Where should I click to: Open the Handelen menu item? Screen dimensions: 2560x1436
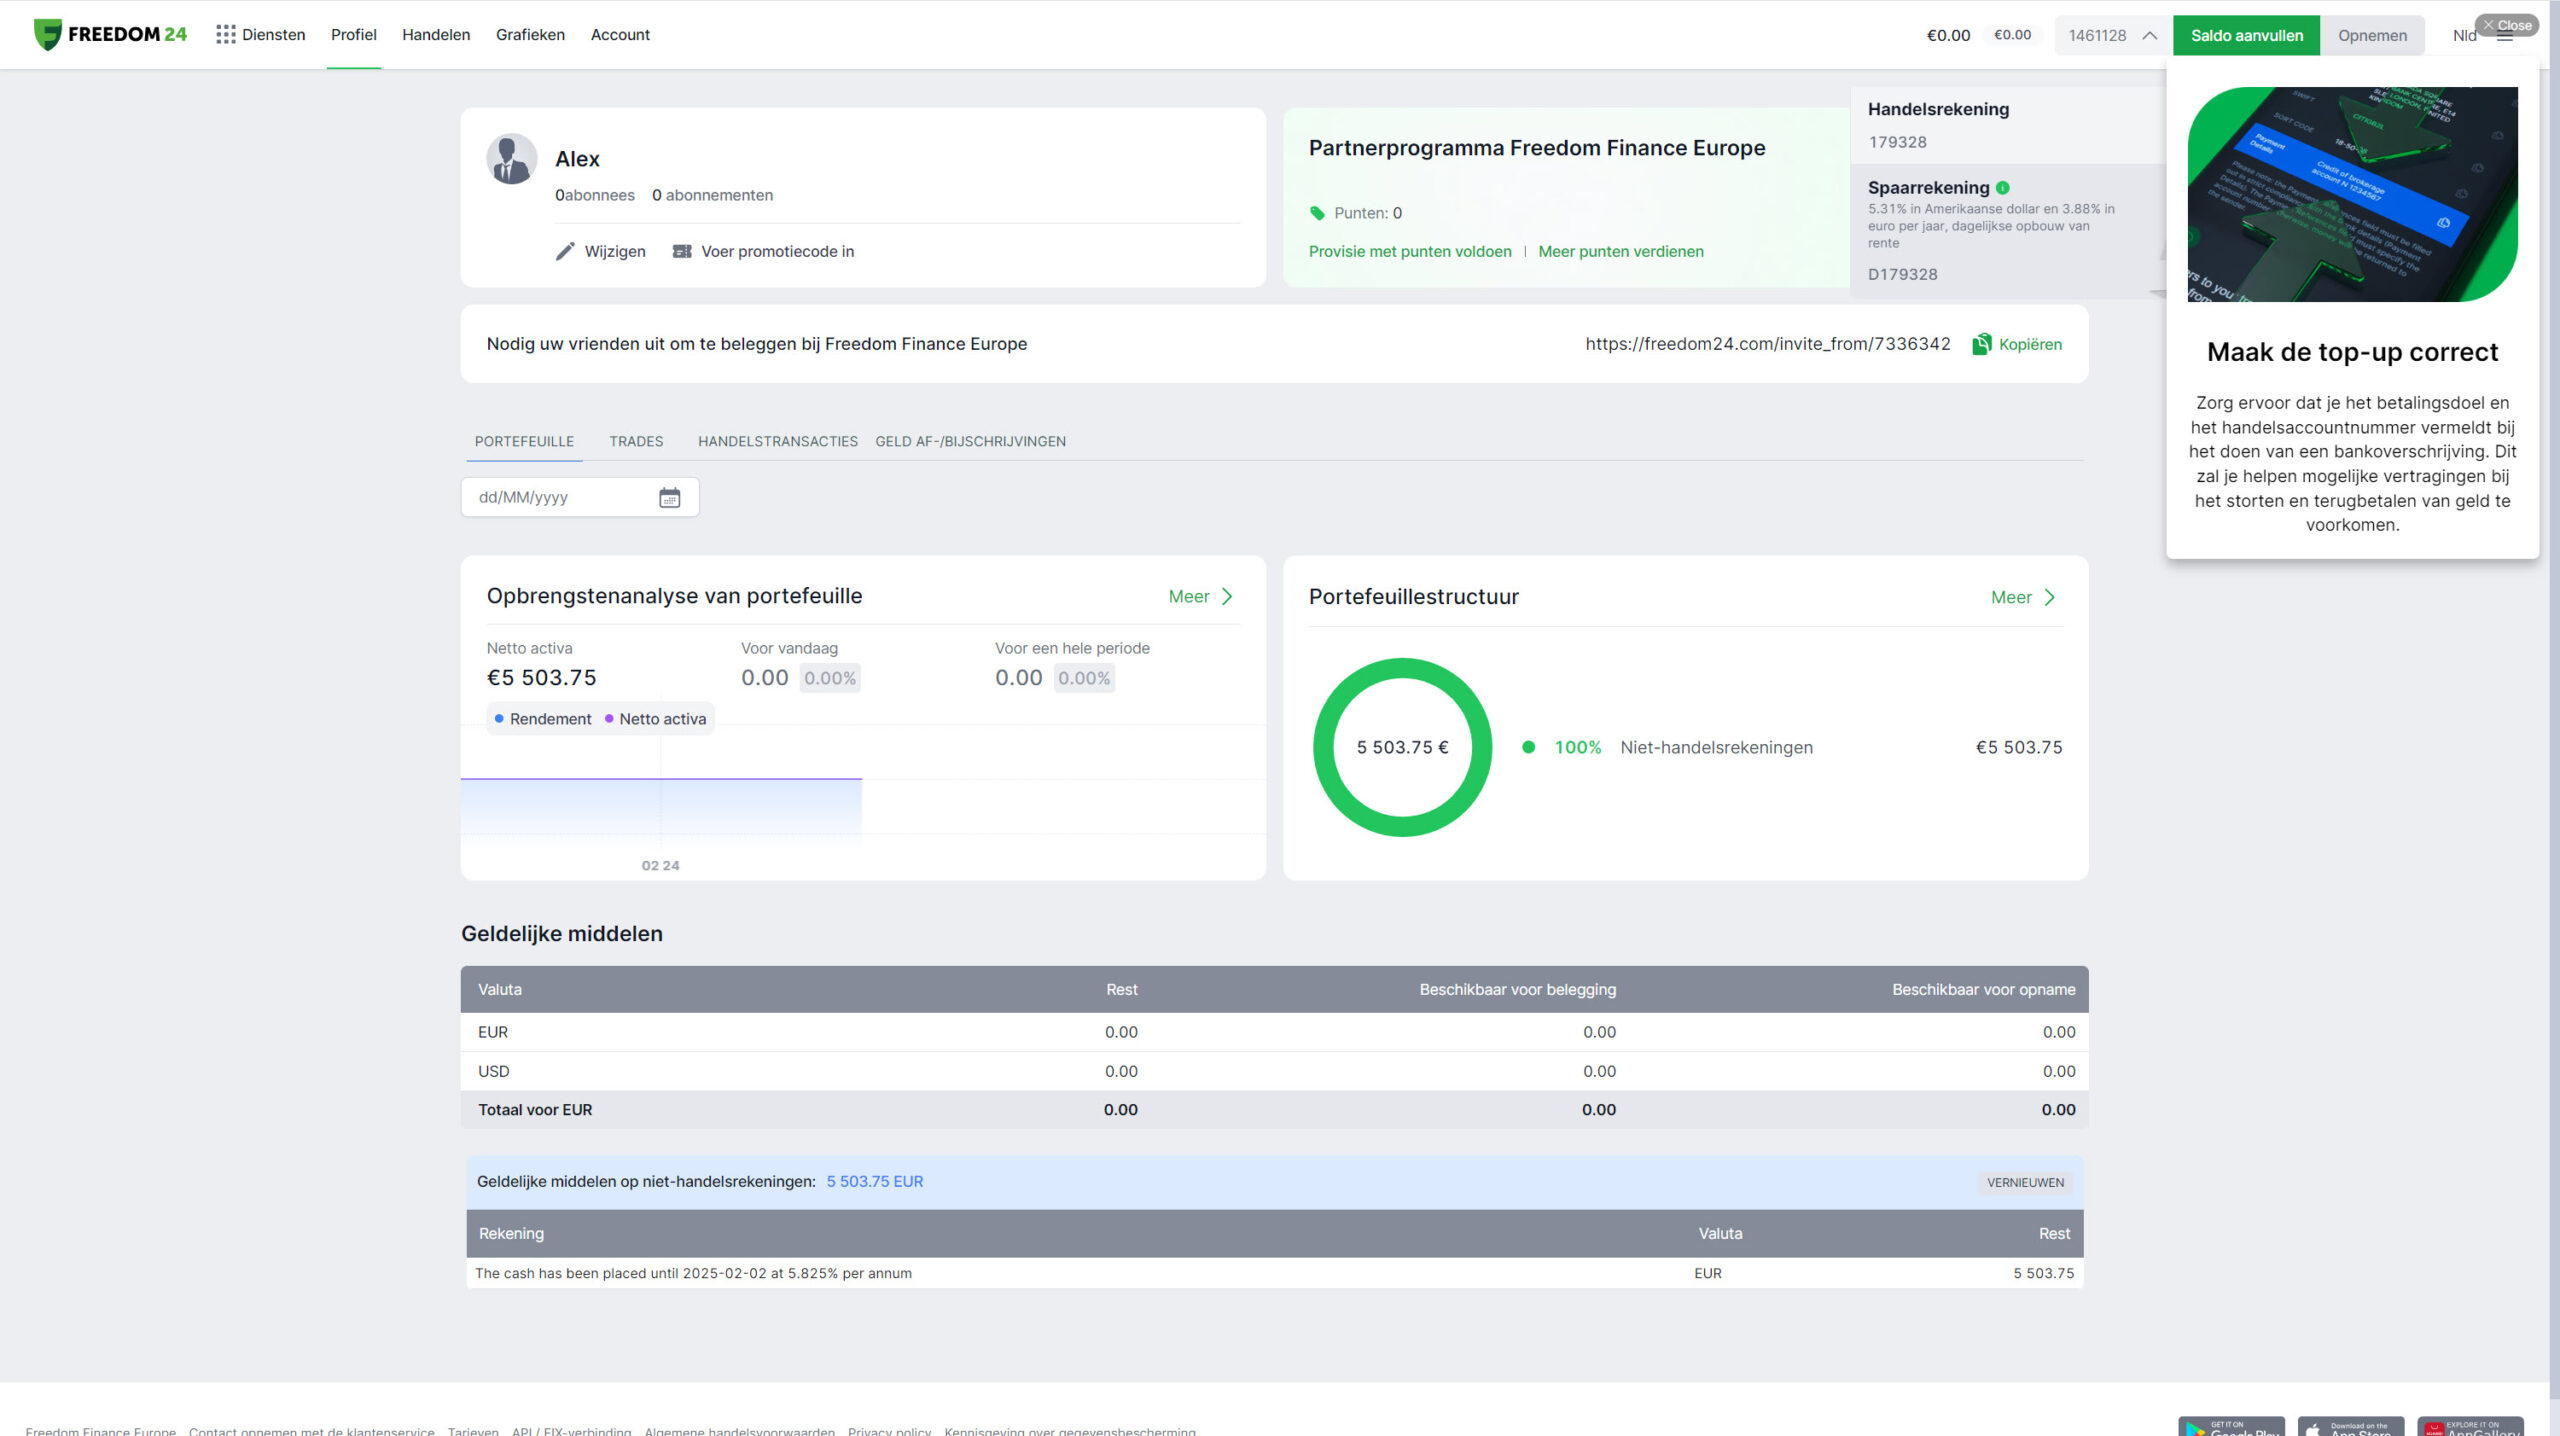tap(436, 35)
